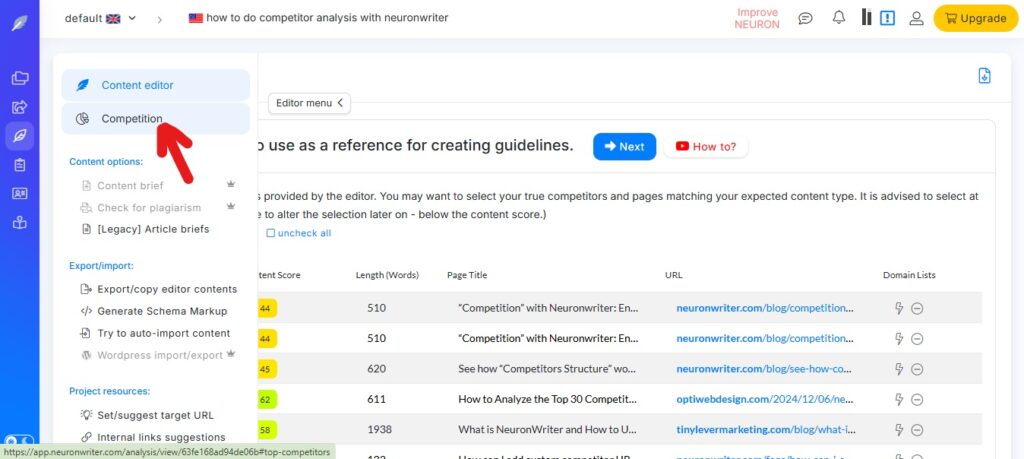This screenshot has width=1024, height=459.
Task: Click the crown icon beside Check for plagiarism
Action: (230, 206)
